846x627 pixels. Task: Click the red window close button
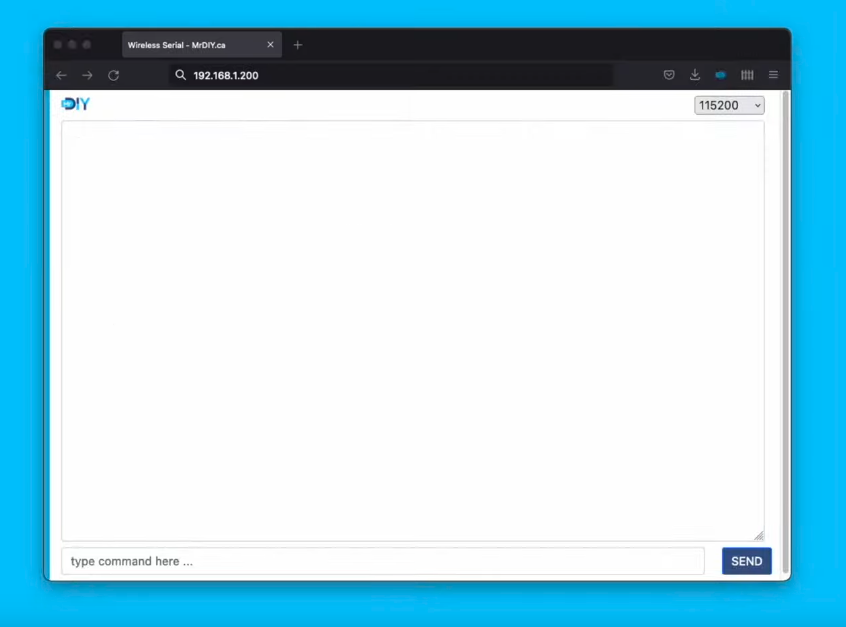(58, 45)
